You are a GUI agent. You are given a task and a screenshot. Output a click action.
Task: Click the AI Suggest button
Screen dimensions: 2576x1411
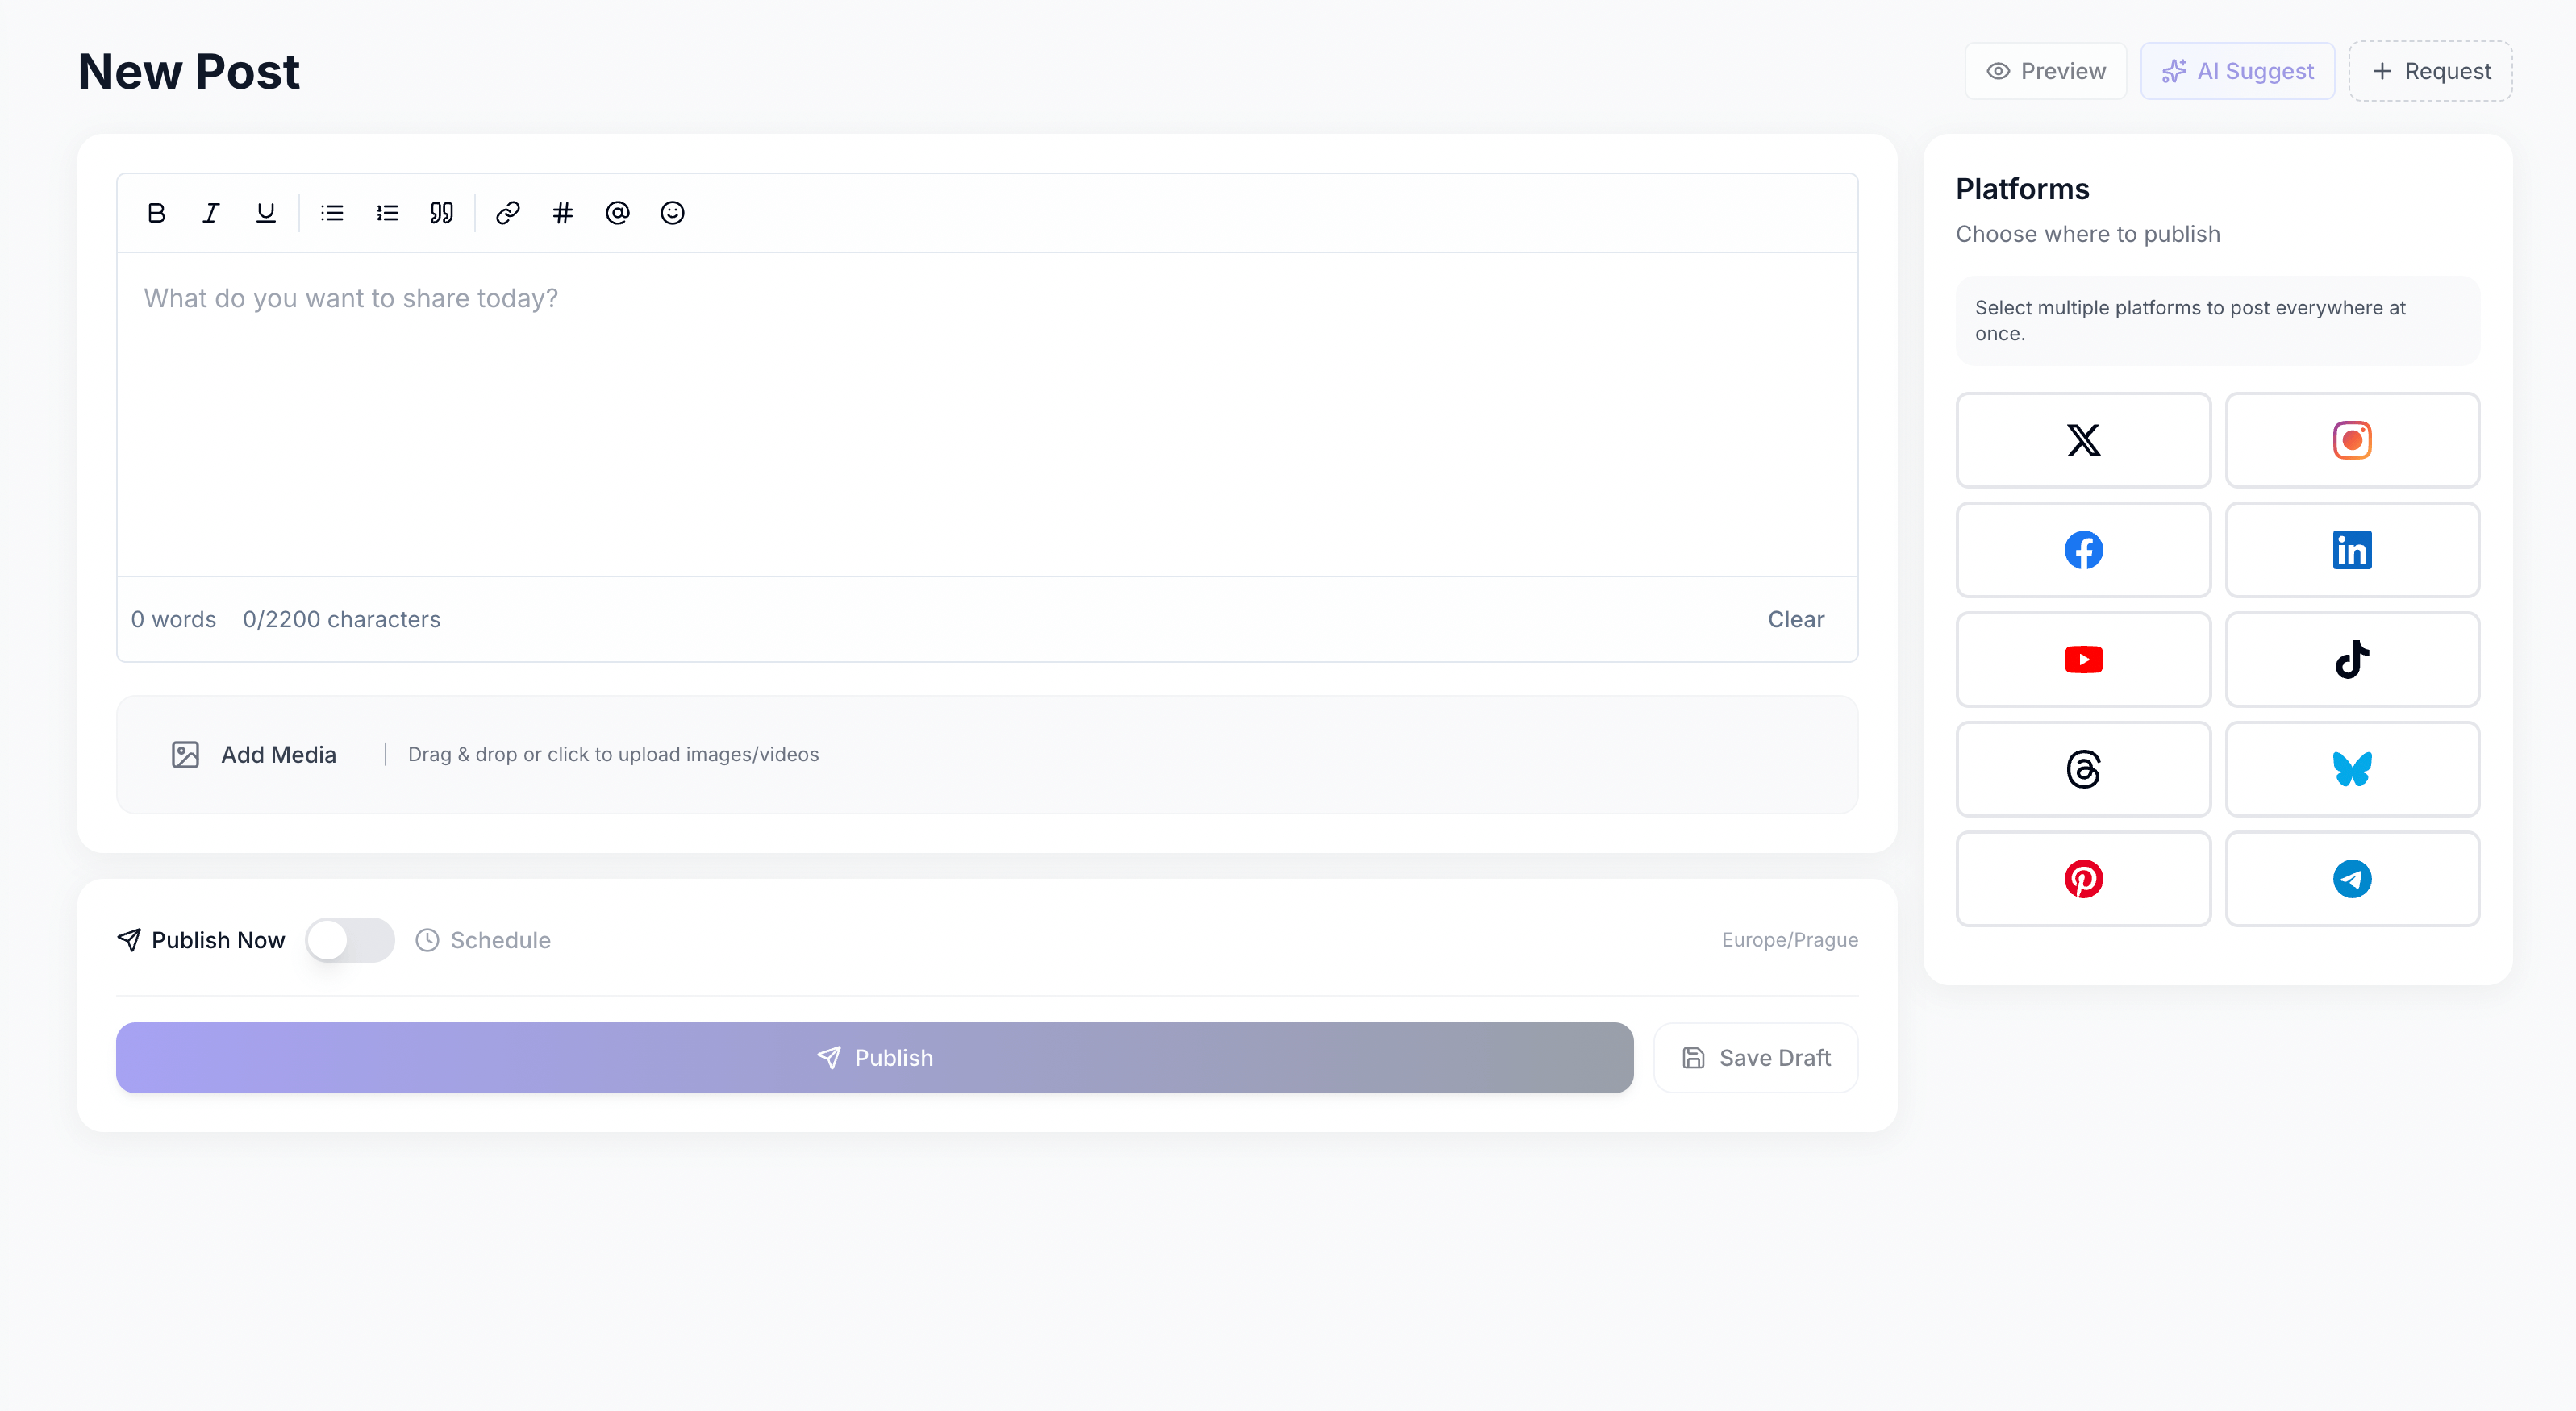coord(2237,70)
